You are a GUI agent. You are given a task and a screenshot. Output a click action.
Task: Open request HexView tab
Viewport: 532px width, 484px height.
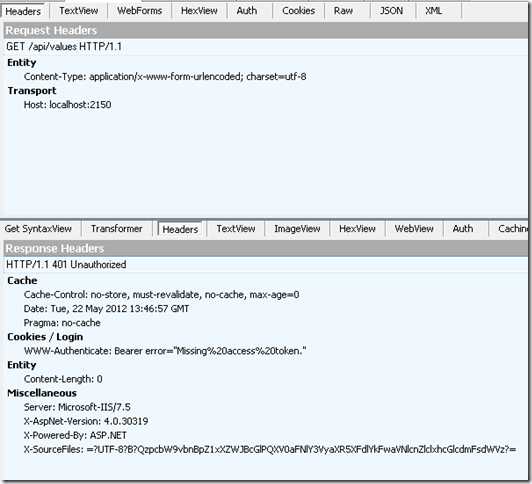(199, 11)
